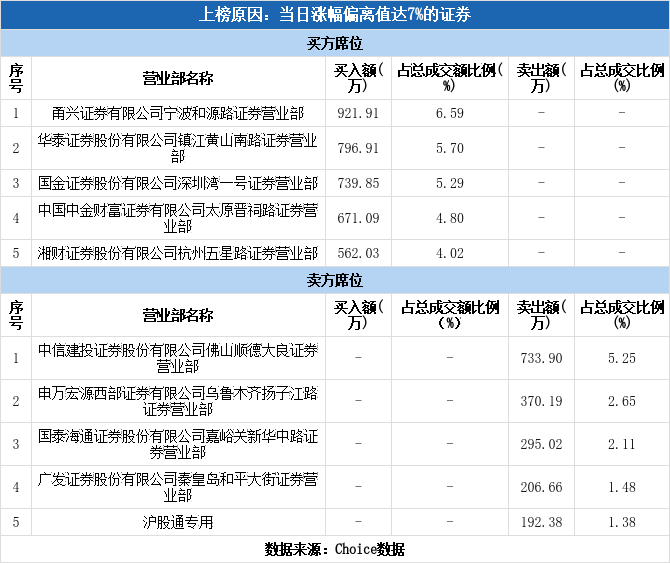This screenshot has width=670, height=563.
Task: Click buy amount 796.91
Action: (358, 148)
